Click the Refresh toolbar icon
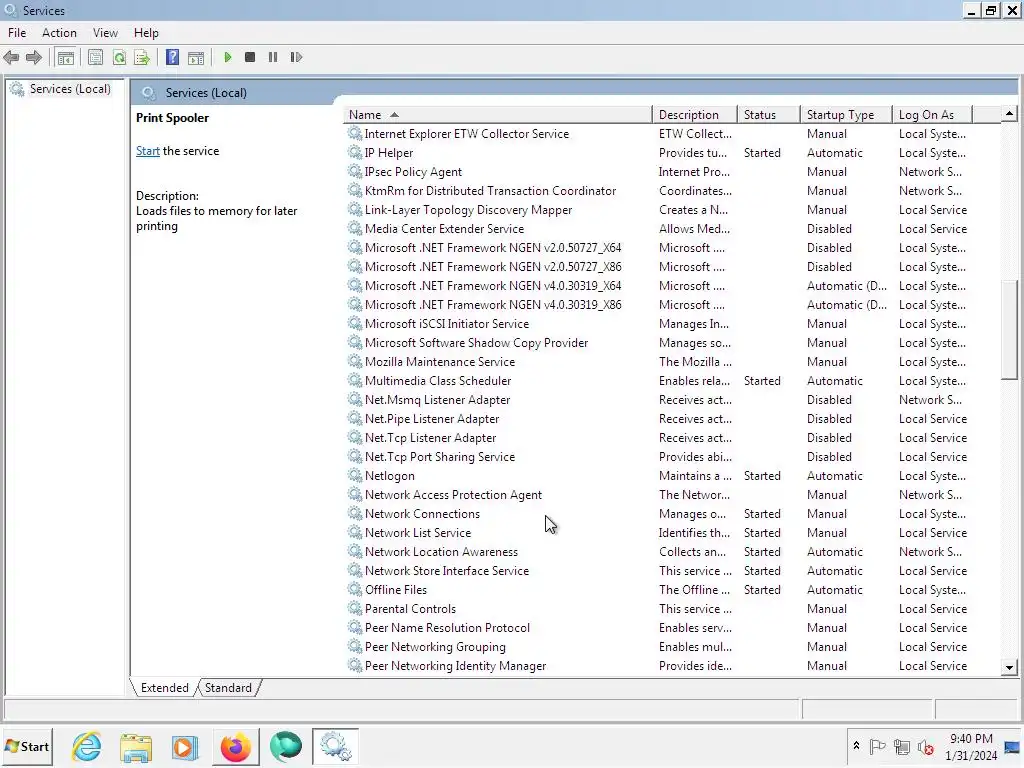 click(119, 57)
